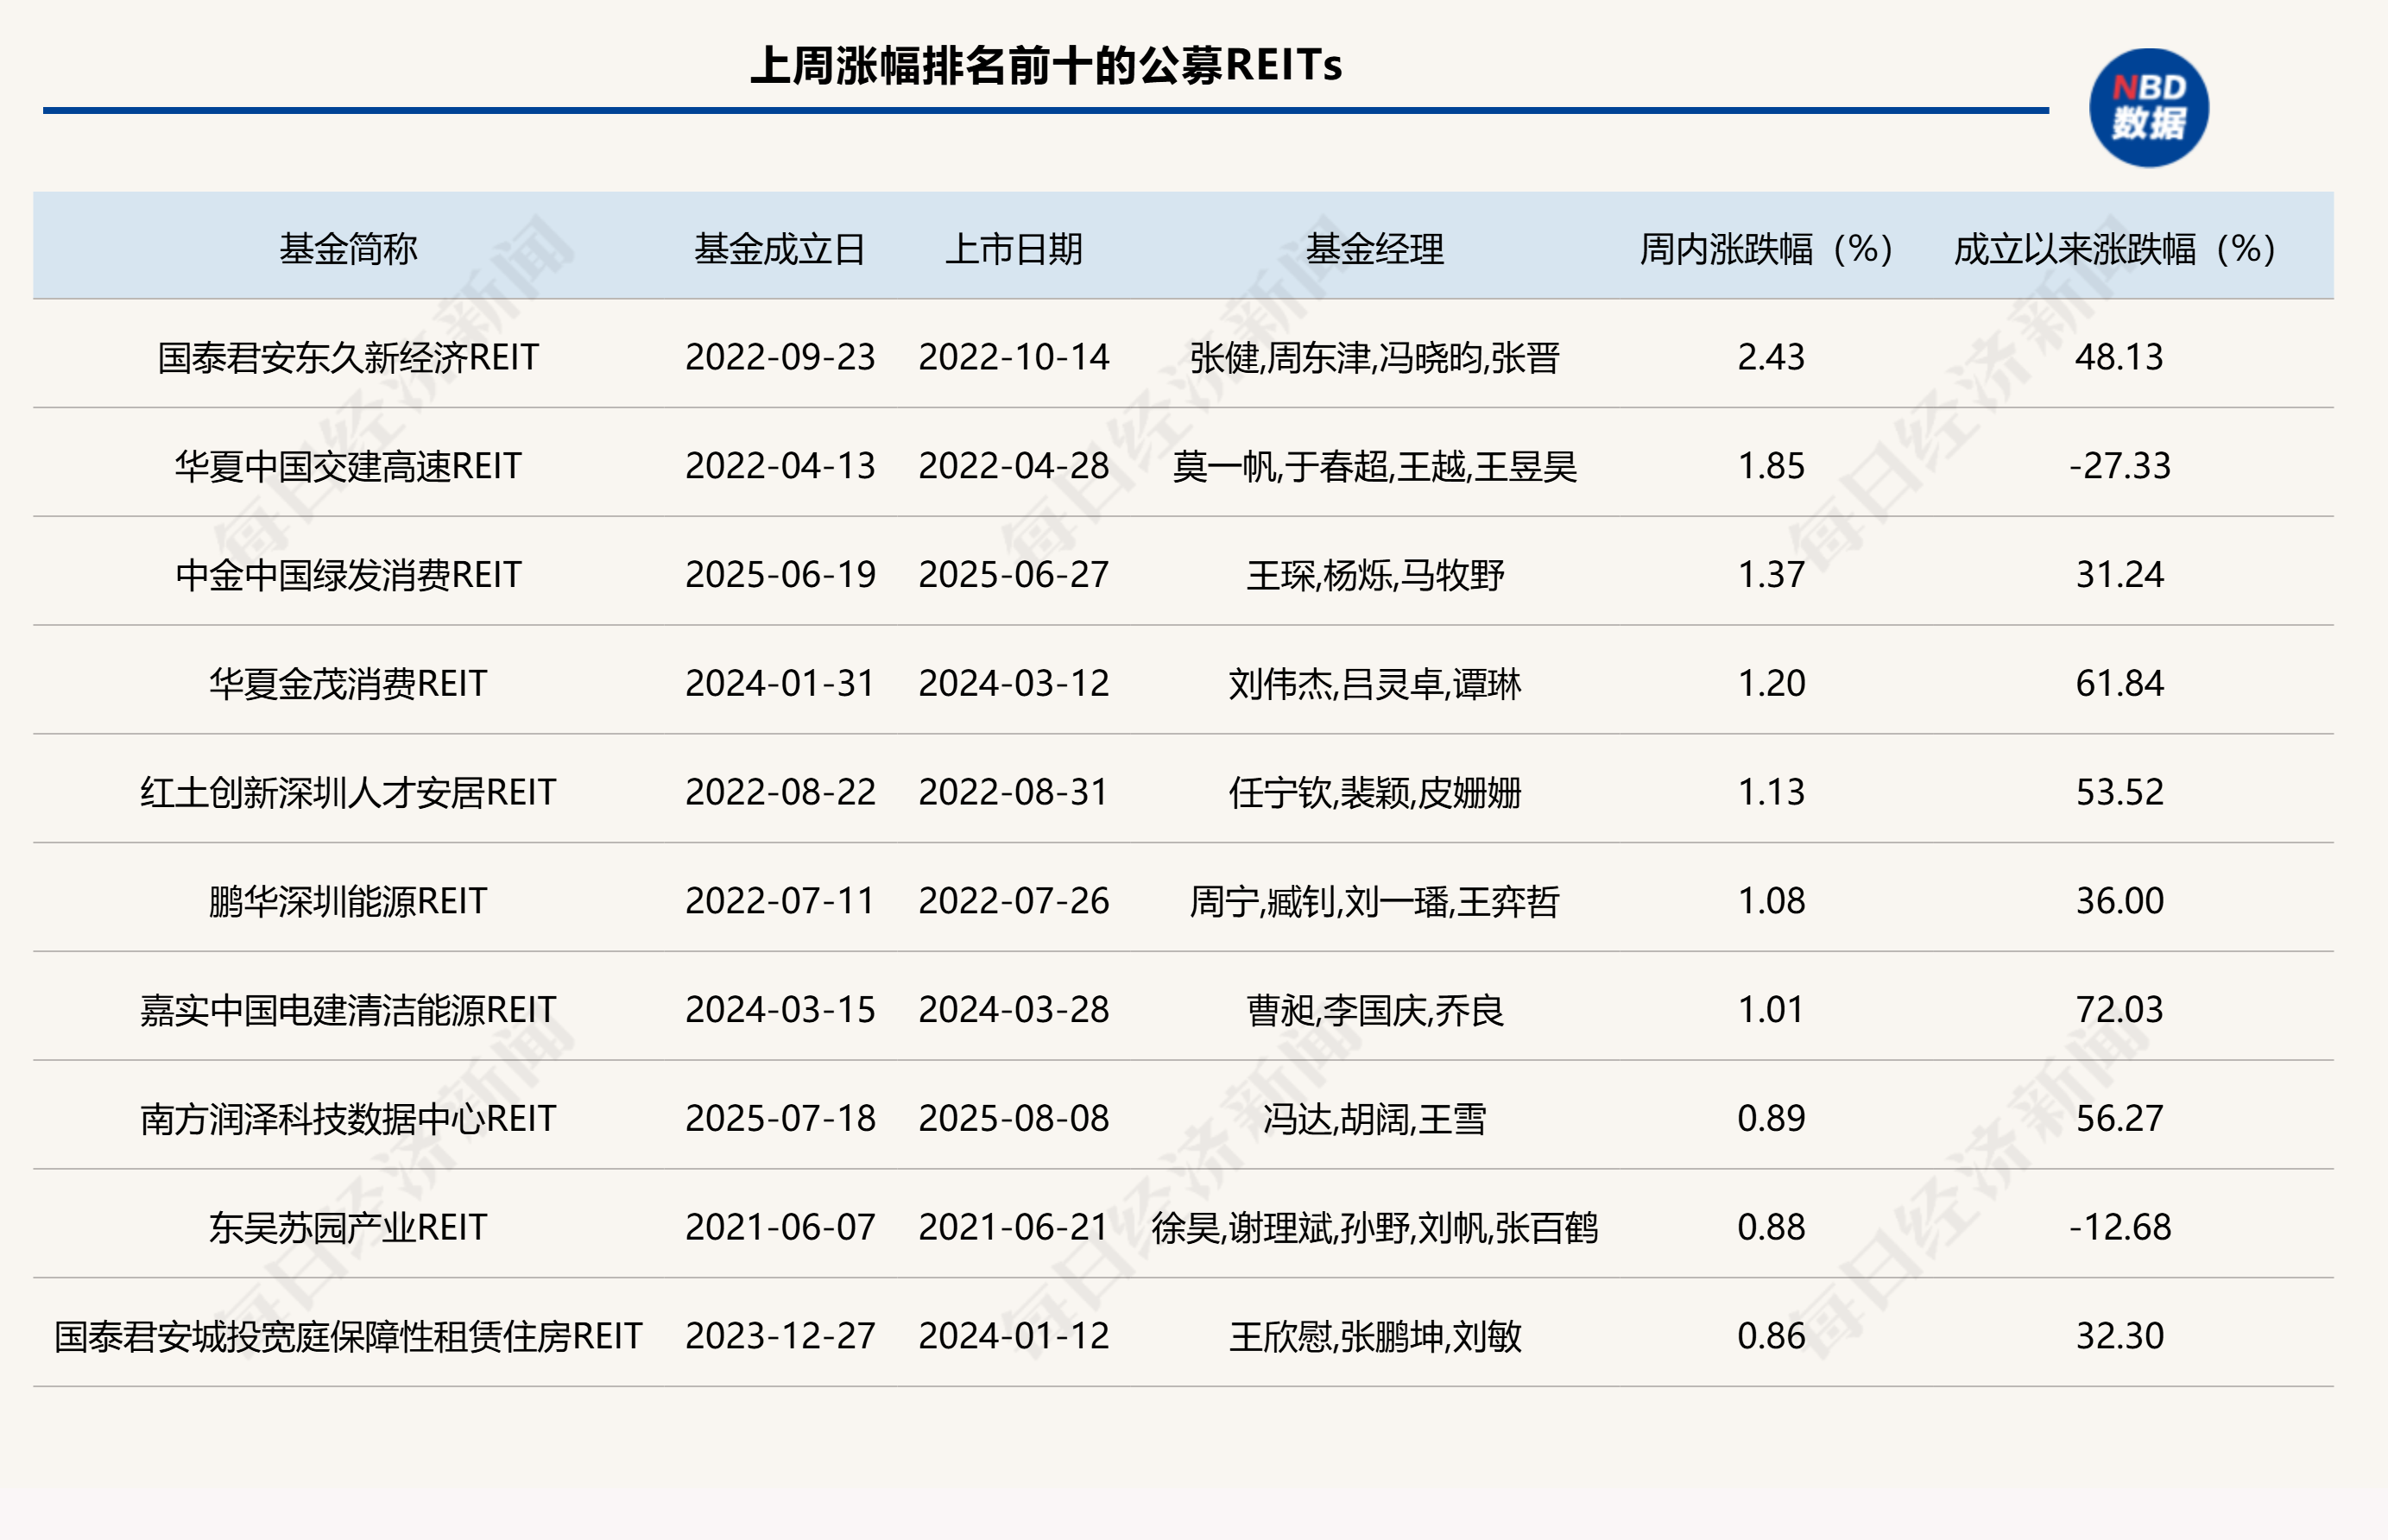Image resolution: width=2388 pixels, height=1540 pixels.
Task: Select the 上市日期 column header
Action: 1014,249
